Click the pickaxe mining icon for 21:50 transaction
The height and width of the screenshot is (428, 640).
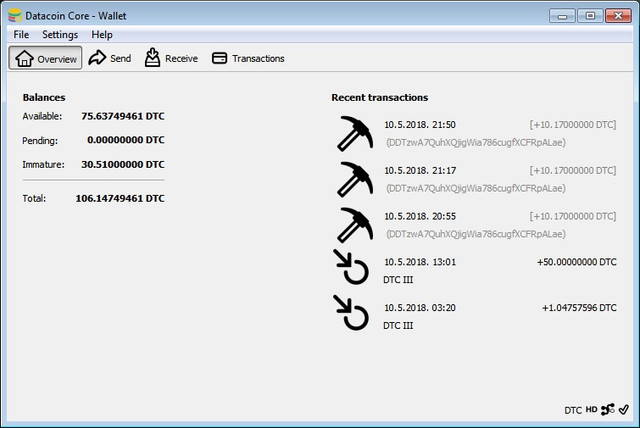[355, 133]
